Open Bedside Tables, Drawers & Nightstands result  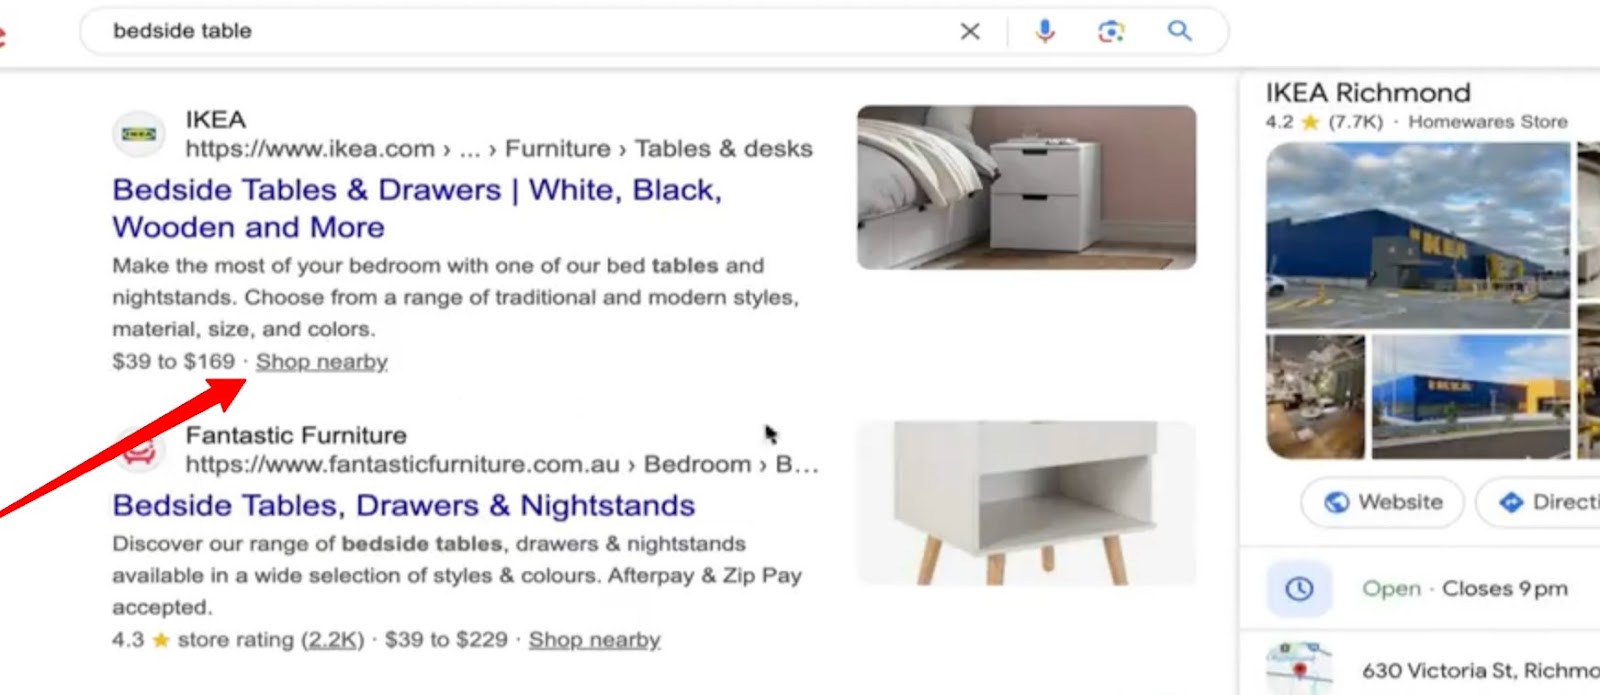[403, 505]
